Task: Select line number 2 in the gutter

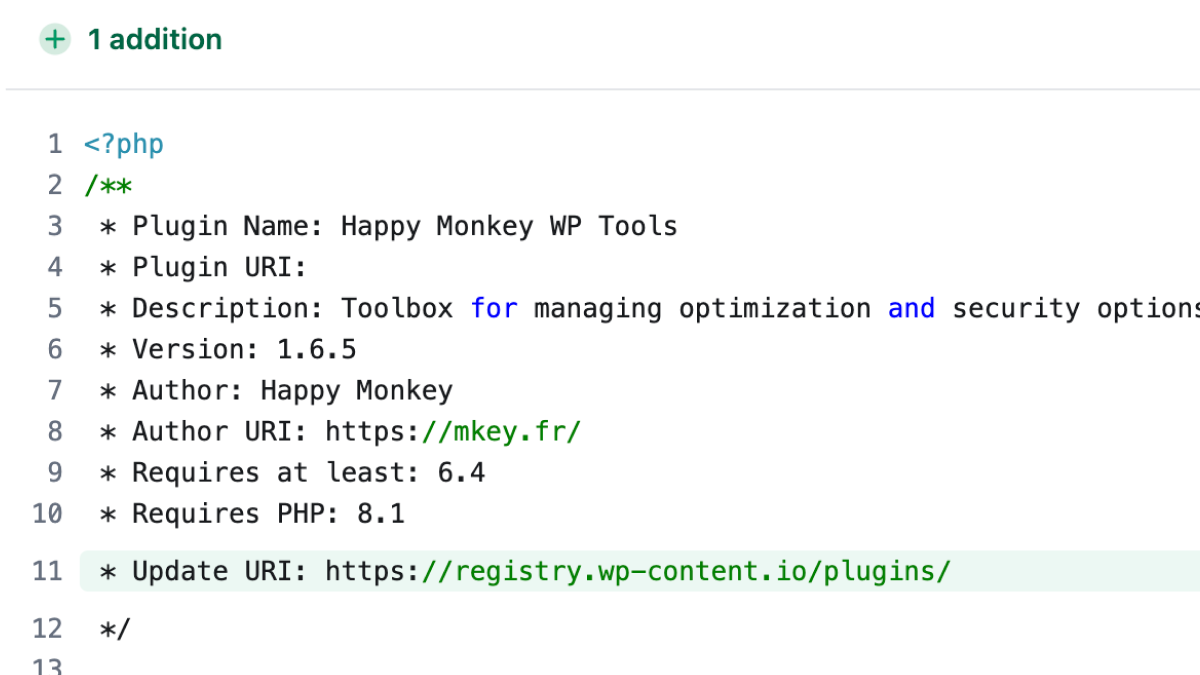Action: (54, 185)
